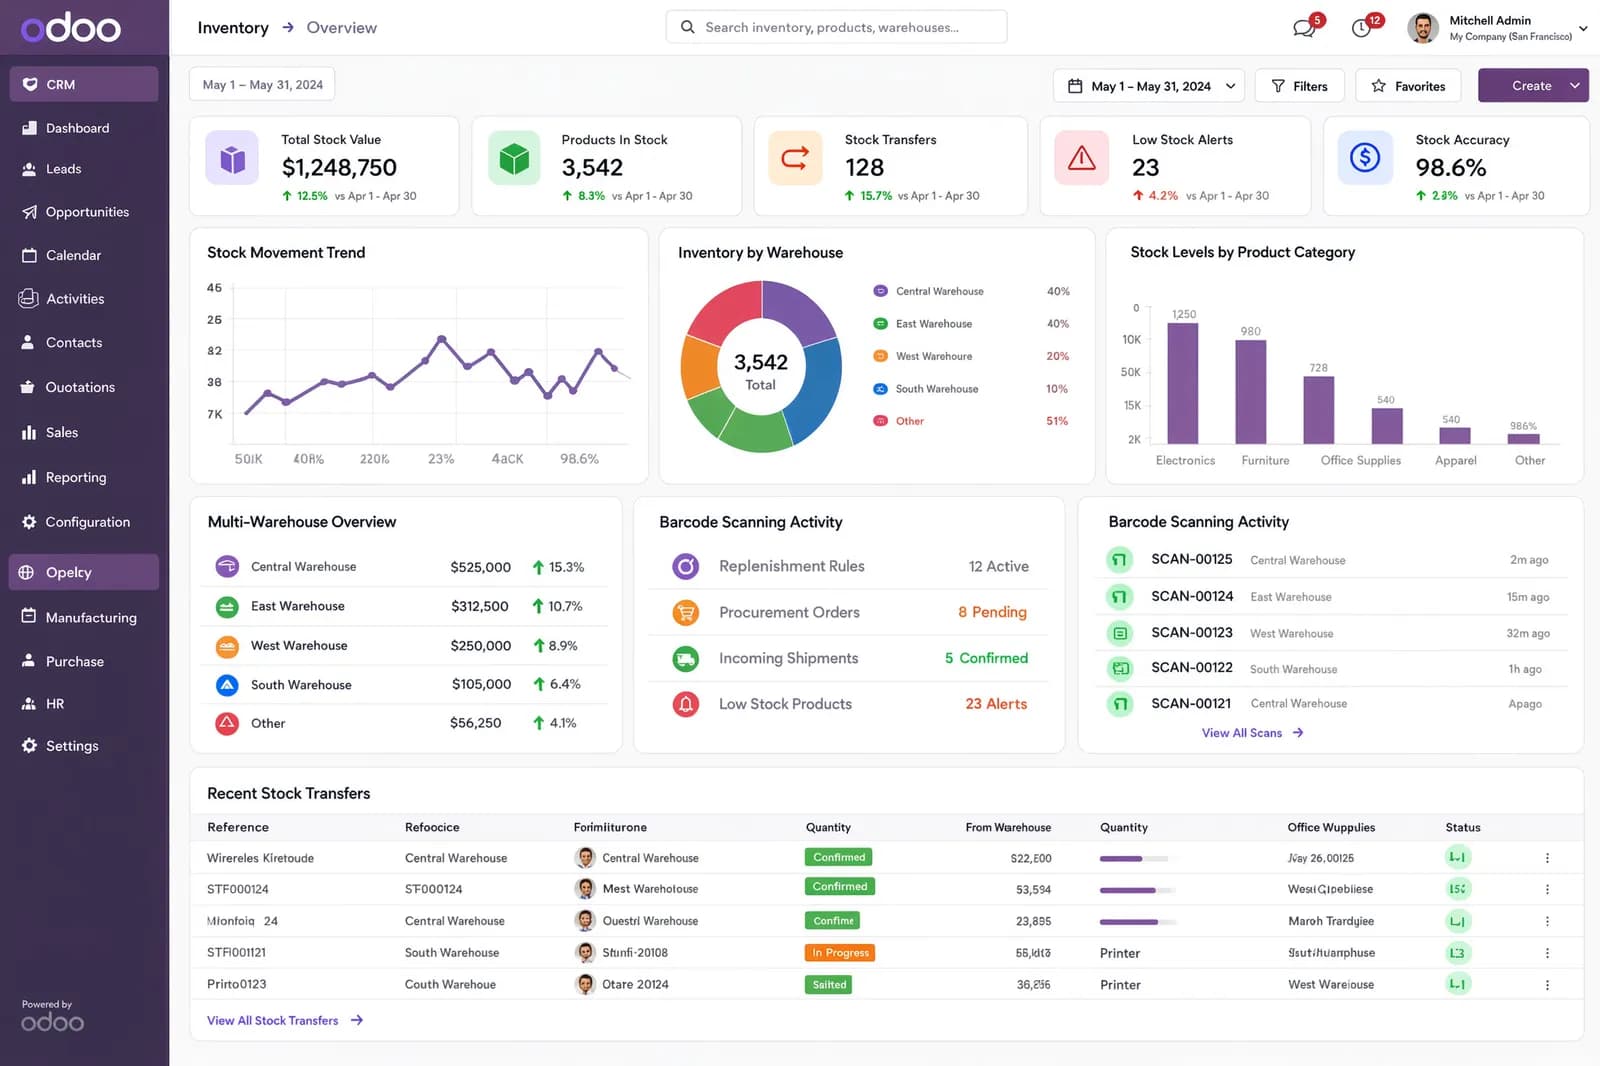
Task: Click the calendar icon in date picker
Action: pos(1075,86)
